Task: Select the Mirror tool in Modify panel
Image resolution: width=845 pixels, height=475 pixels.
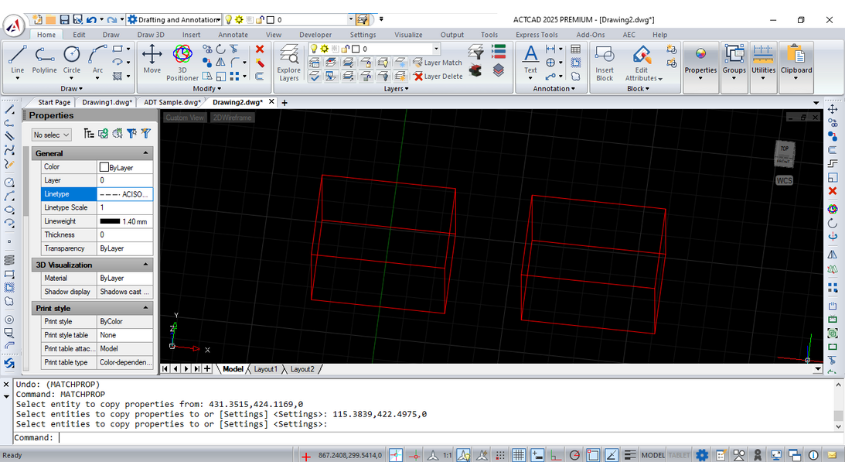Action: (x=221, y=63)
